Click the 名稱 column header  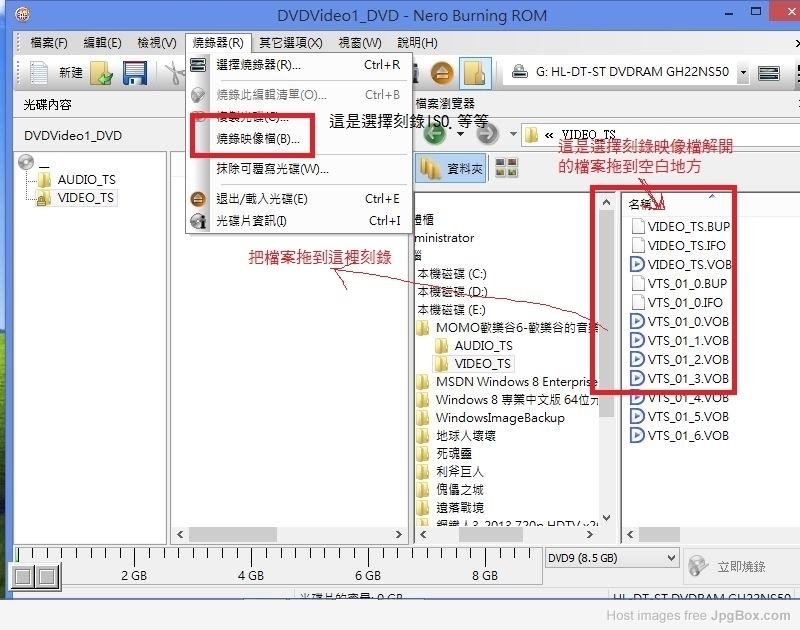click(x=641, y=204)
